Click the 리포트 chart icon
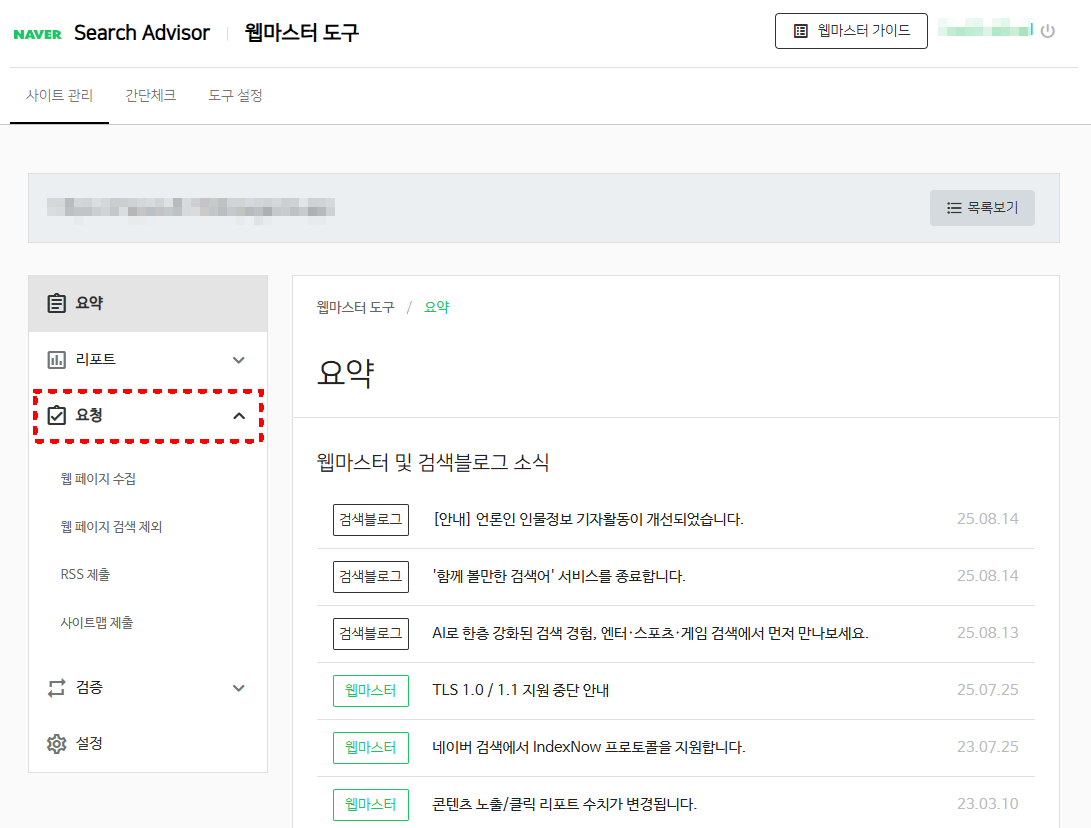Viewport: 1091px width, 828px height. pyautogui.click(x=56, y=360)
